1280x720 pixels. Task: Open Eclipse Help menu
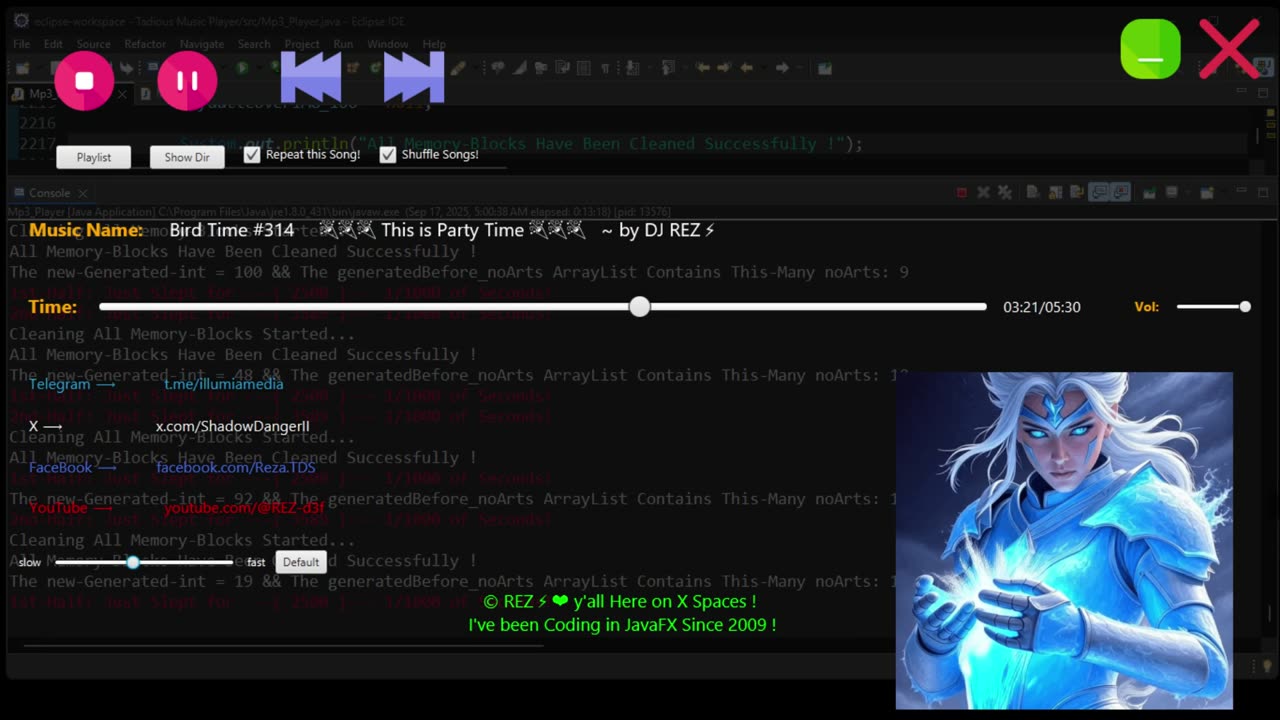(434, 44)
